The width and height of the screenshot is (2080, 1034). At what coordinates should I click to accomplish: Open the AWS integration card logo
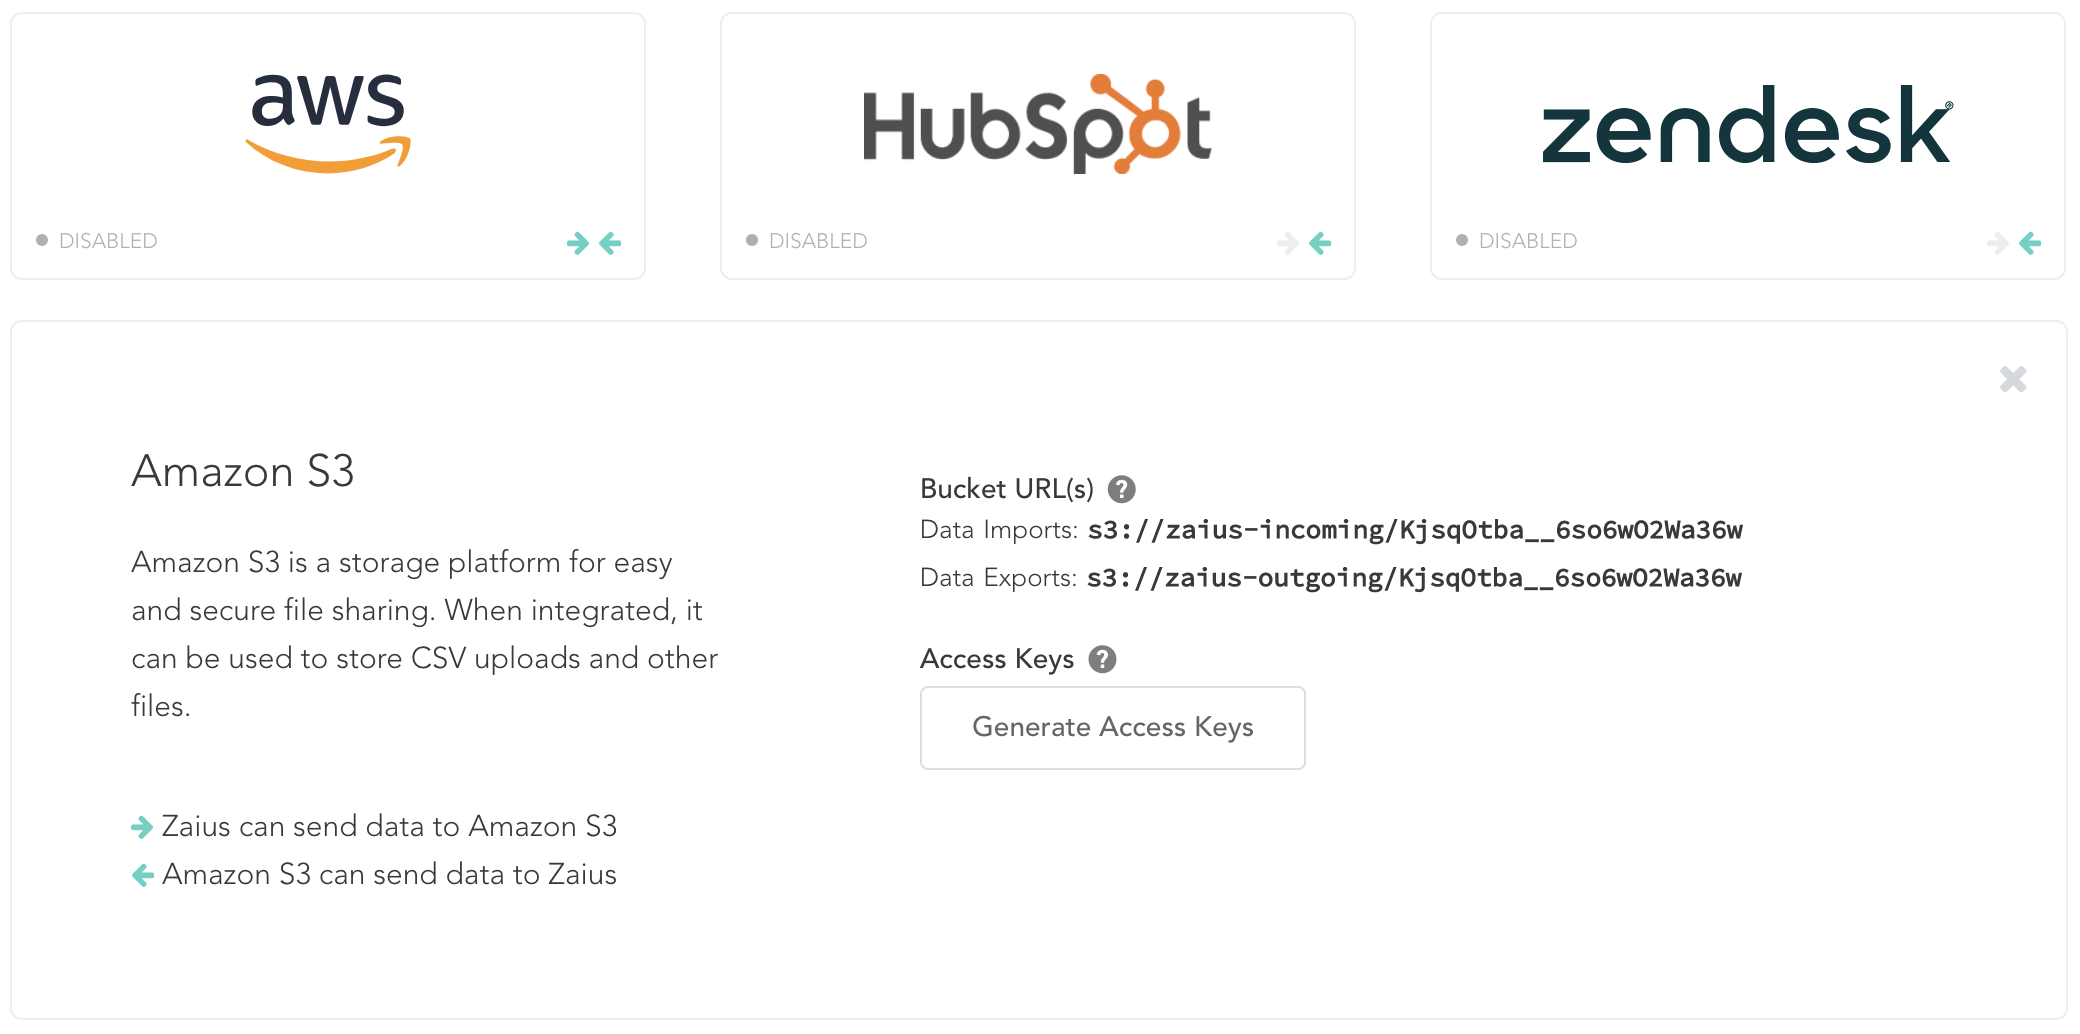pos(328,123)
